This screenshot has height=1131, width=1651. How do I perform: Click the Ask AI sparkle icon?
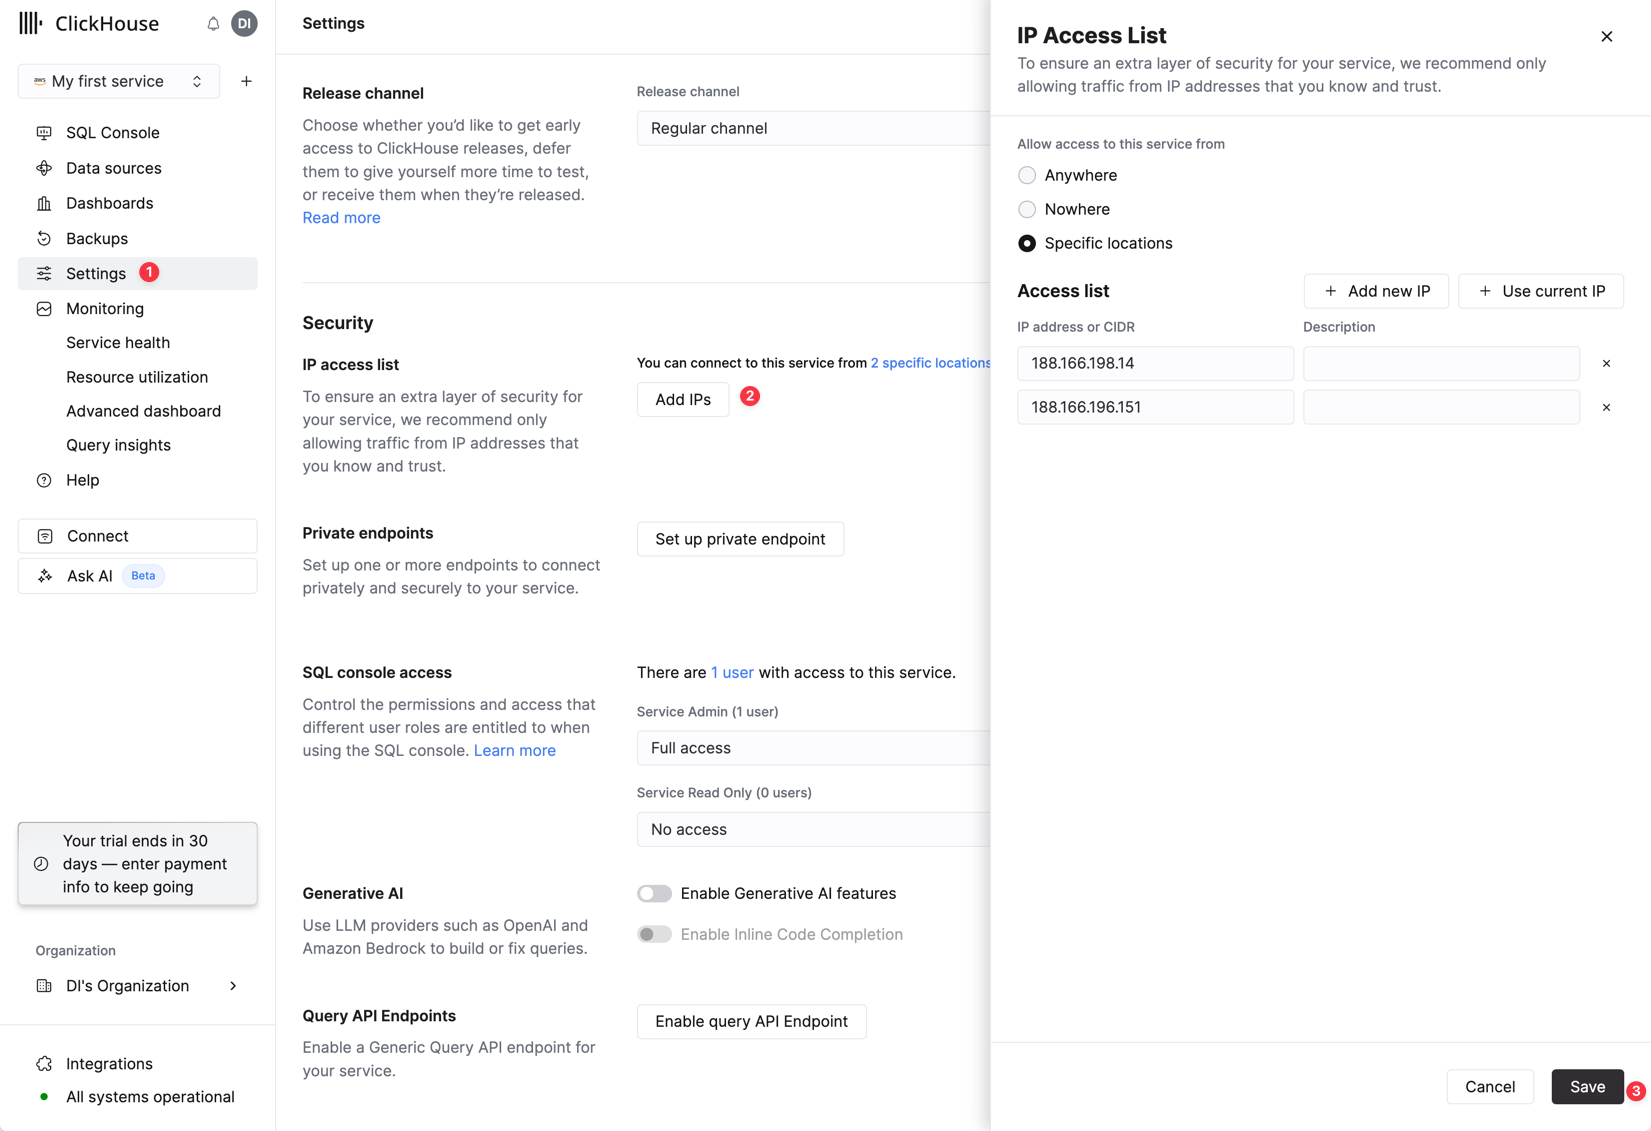[44, 576]
